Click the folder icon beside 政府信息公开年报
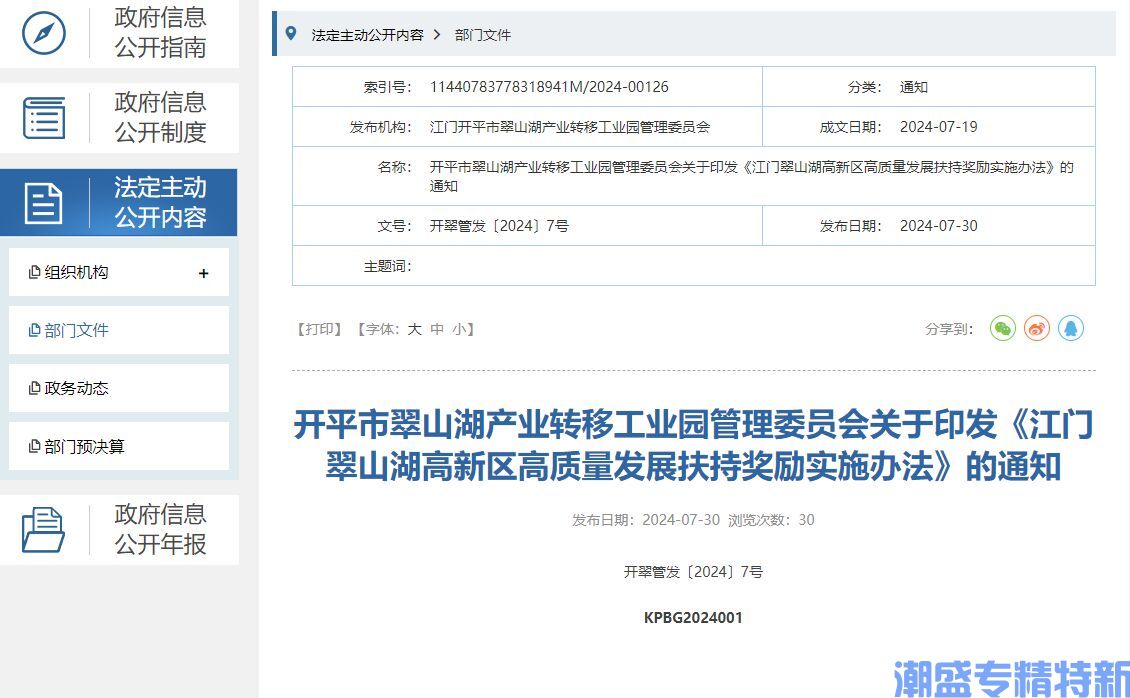The height and width of the screenshot is (698, 1130). point(43,530)
